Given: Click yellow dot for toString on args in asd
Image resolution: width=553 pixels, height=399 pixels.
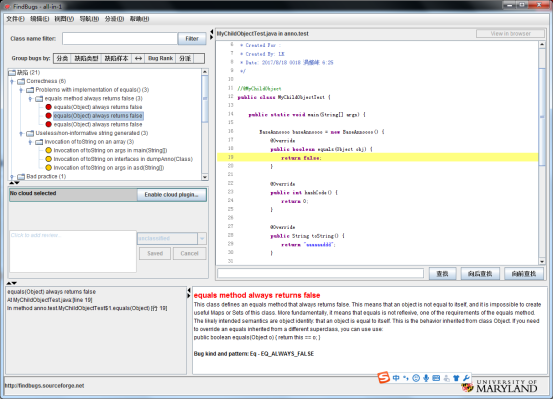Looking at the screenshot, I should pyautogui.click(x=49, y=168).
